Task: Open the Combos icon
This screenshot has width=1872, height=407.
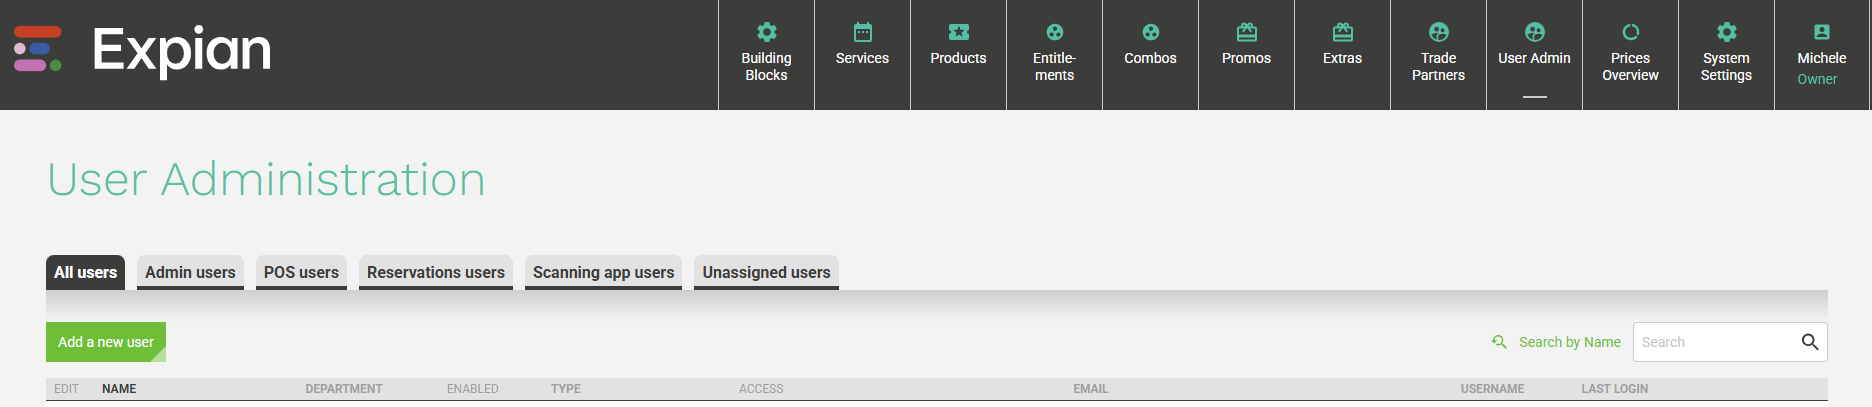Action: coord(1150,32)
